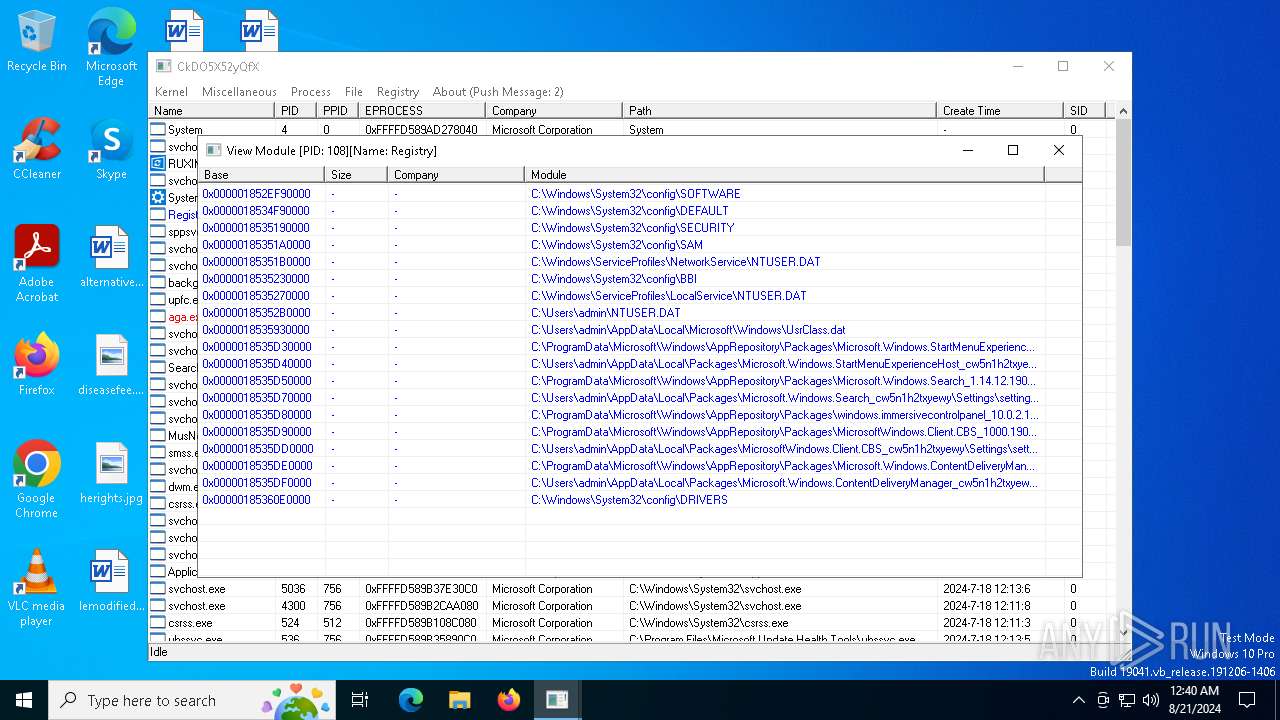Open Firefox from the taskbar

pos(508,700)
